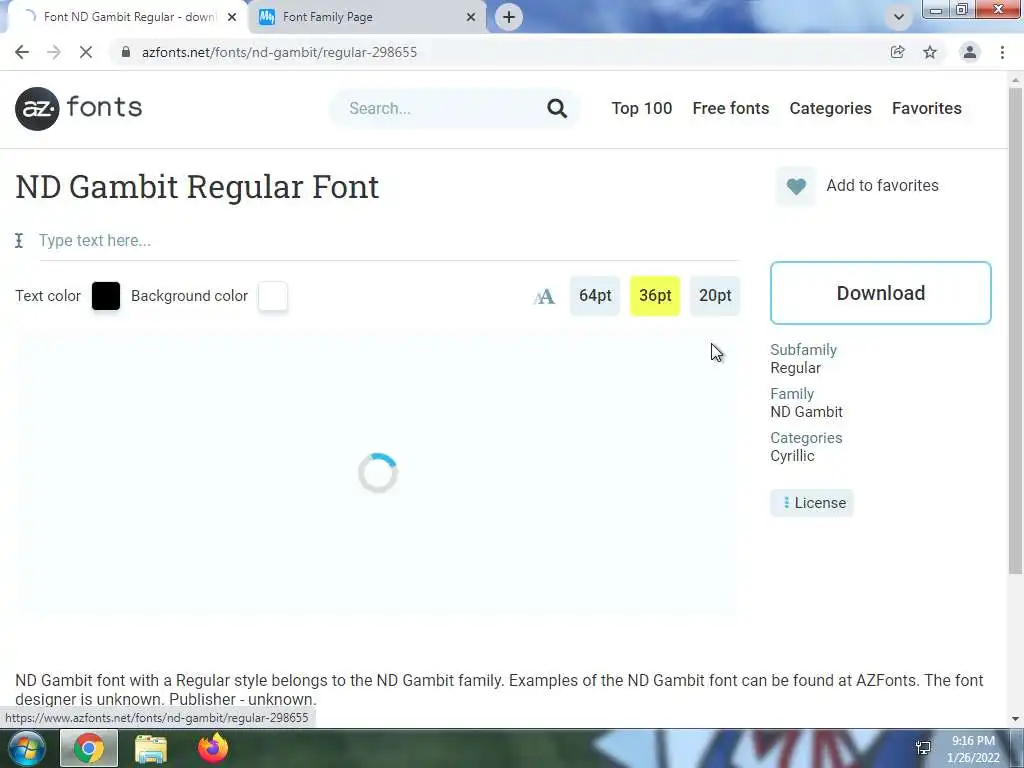Image resolution: width=1024 pixels, height=768 pixels.
Task: Bookmark page with star icon
Action: pos(930,52)
